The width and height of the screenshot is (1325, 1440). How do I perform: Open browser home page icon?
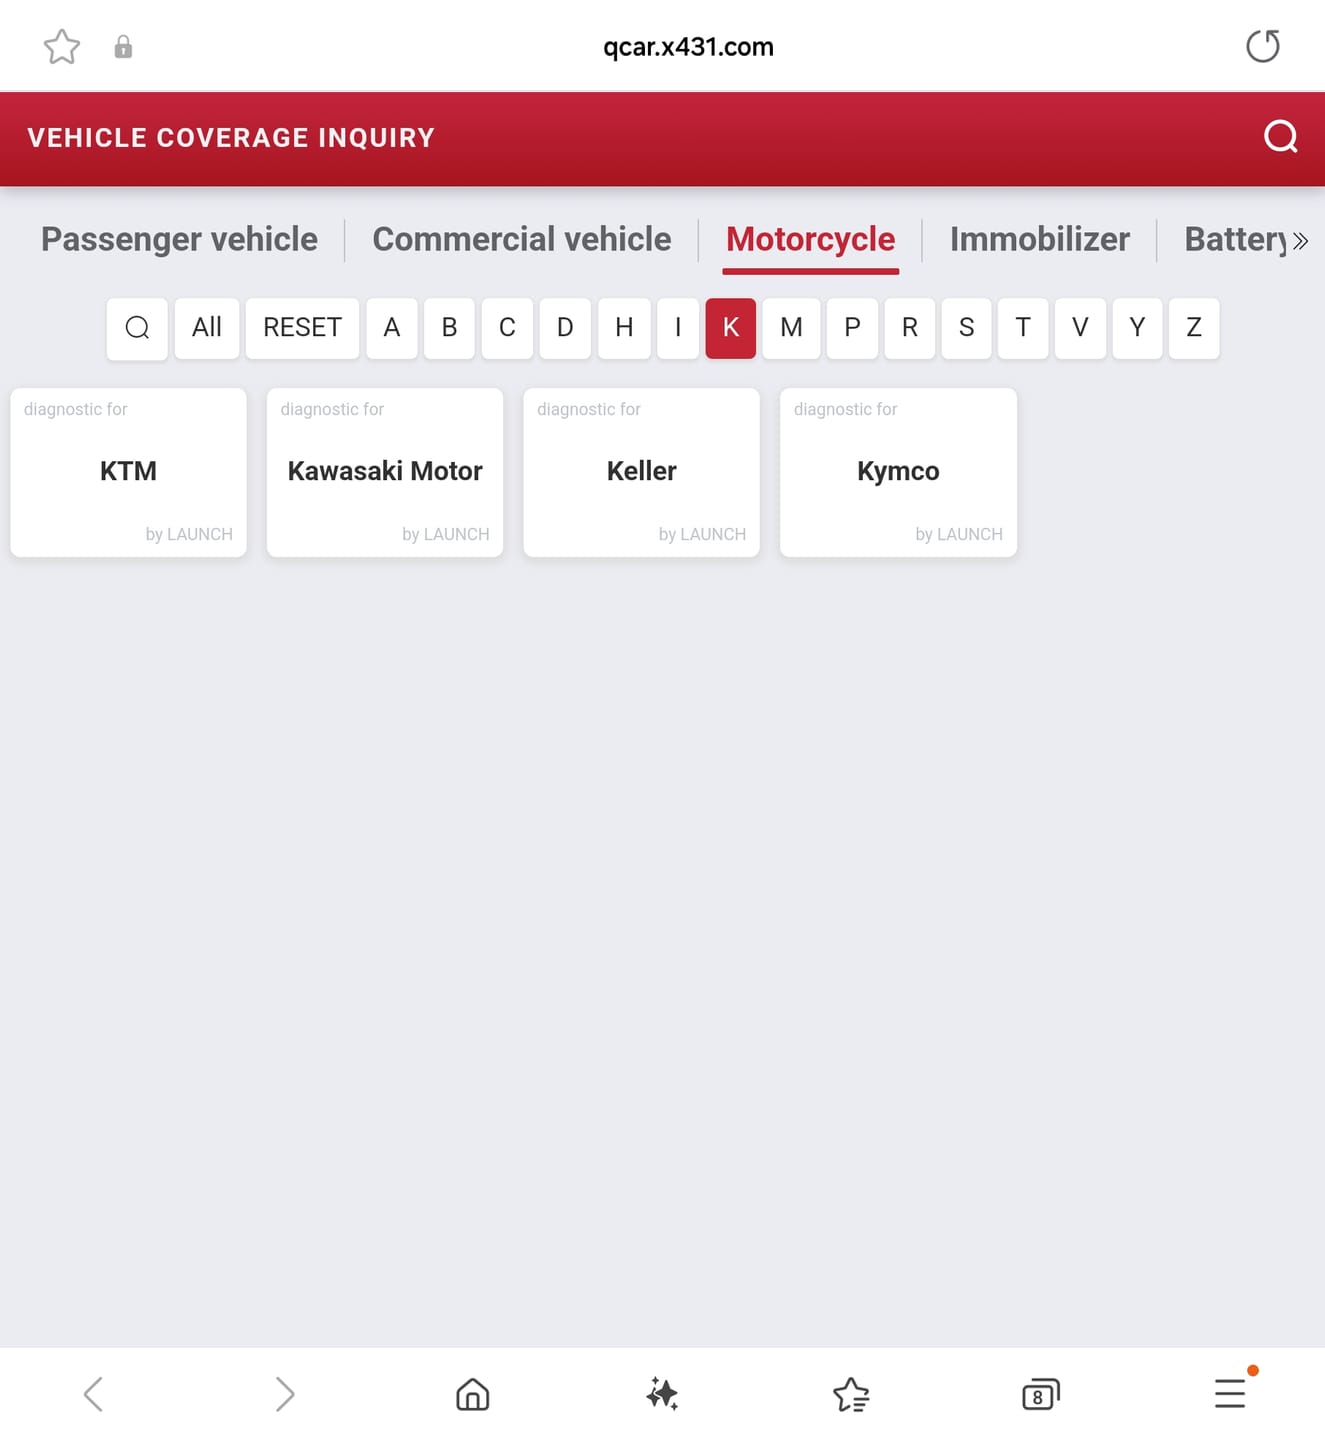[473, 1394]
